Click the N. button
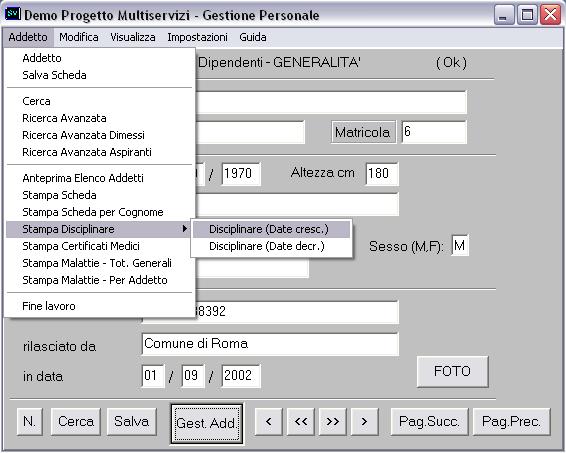Screen dimensions: 566x453 tap(29, 422)
